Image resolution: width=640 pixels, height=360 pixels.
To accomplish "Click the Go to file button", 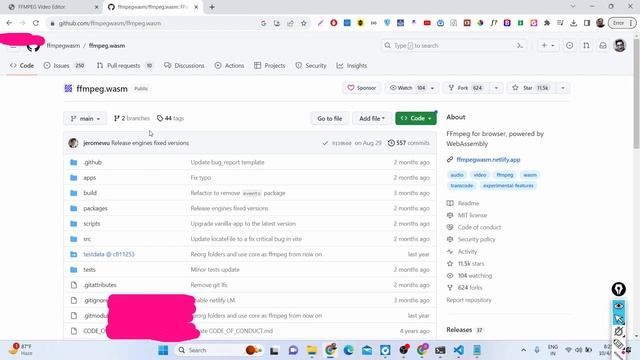I will click(329, 118).
